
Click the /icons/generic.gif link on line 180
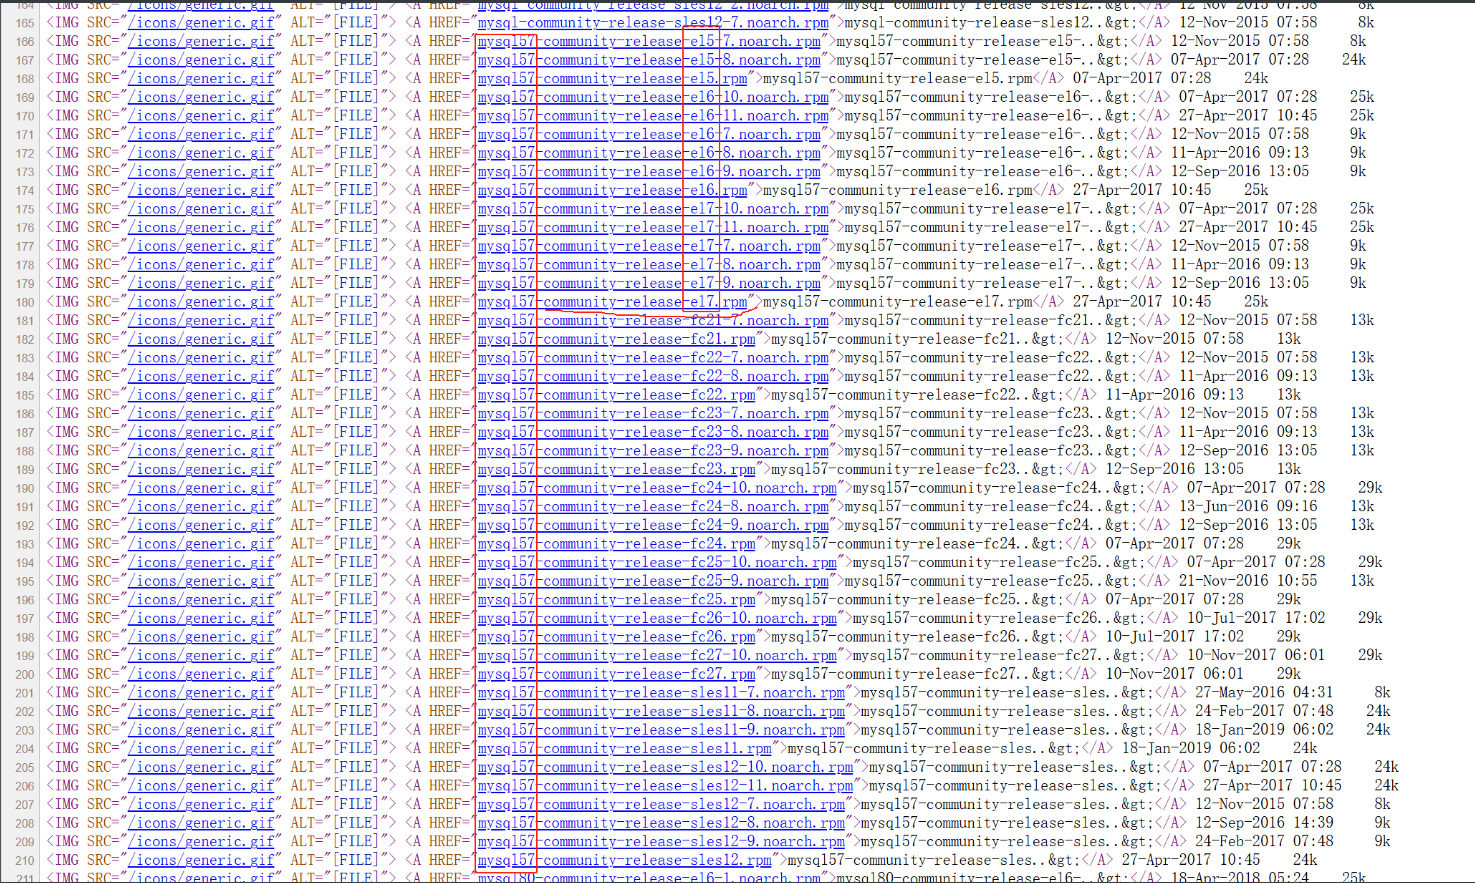tap(201, 302)
